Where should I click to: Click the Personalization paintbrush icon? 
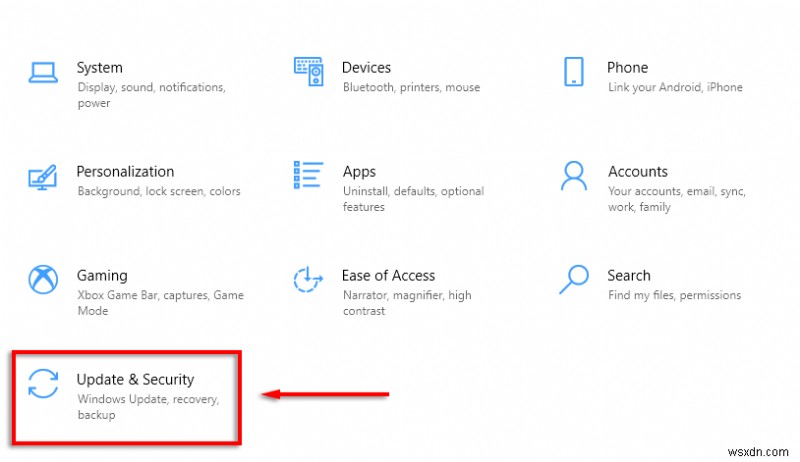(42, 177)
